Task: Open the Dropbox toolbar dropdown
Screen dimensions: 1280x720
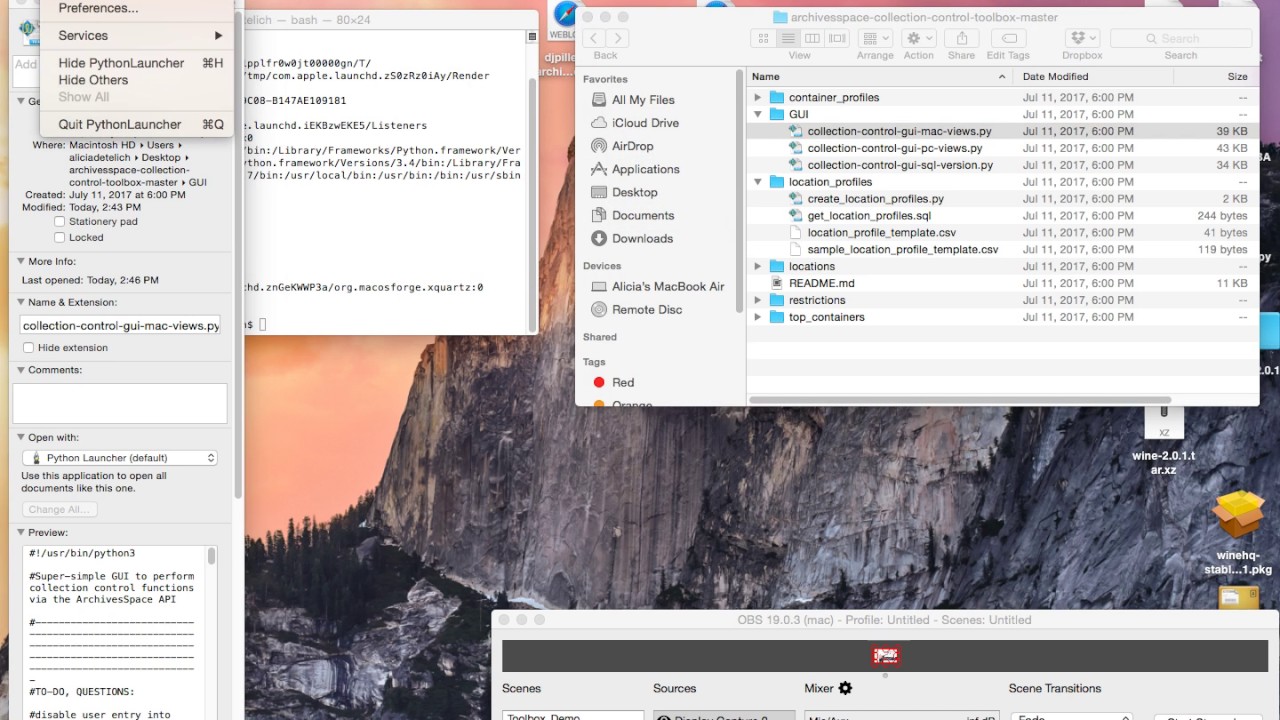Action: pos(1082,38)
